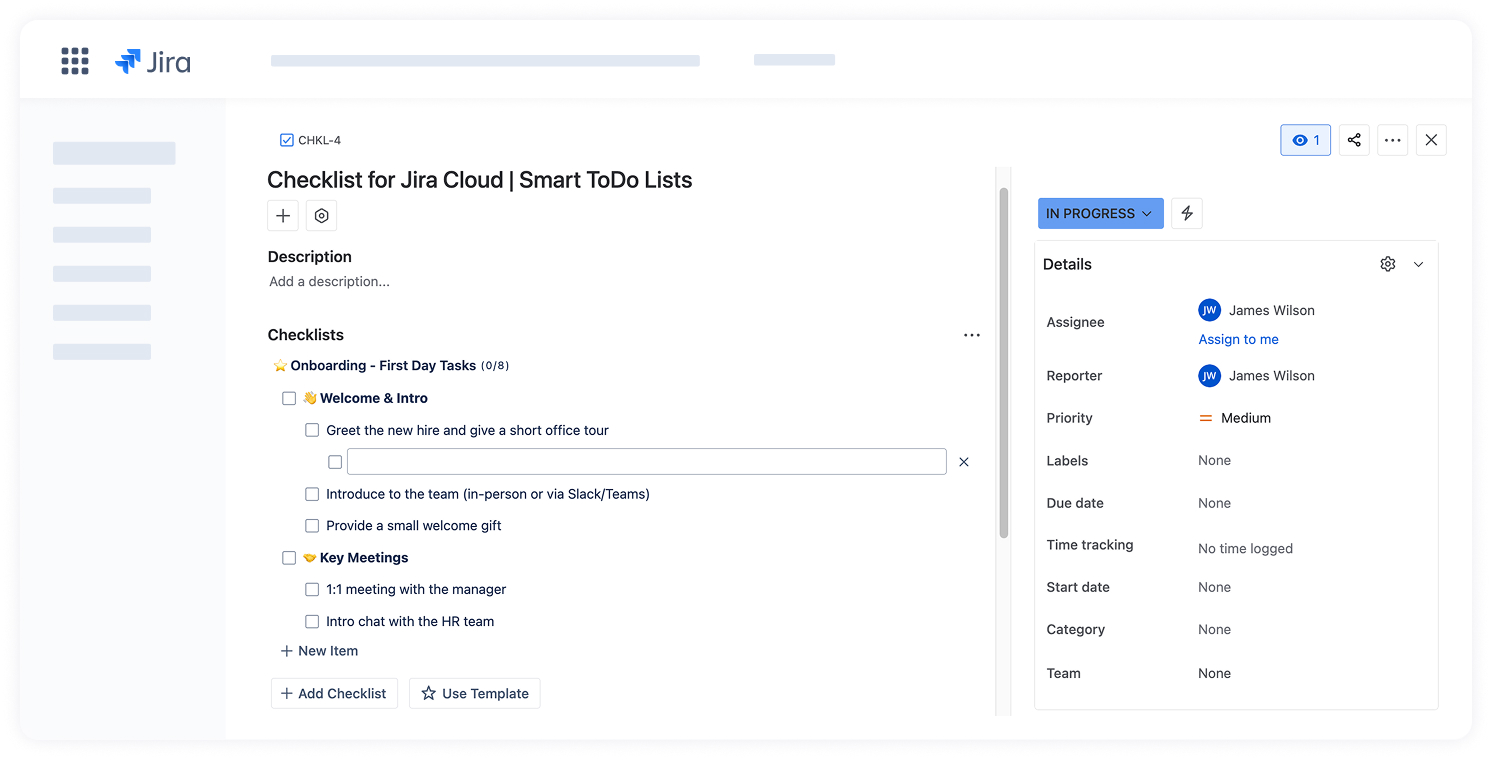Click the empty checklist item text field
The height and width of the screenshot is (760, 1492).
pyautogui.click(x=646, y=461)
